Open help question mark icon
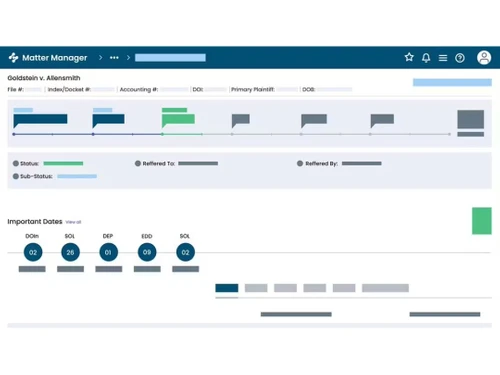The width and height of the screenshot is (500, 375). click(x=460, y=58)
